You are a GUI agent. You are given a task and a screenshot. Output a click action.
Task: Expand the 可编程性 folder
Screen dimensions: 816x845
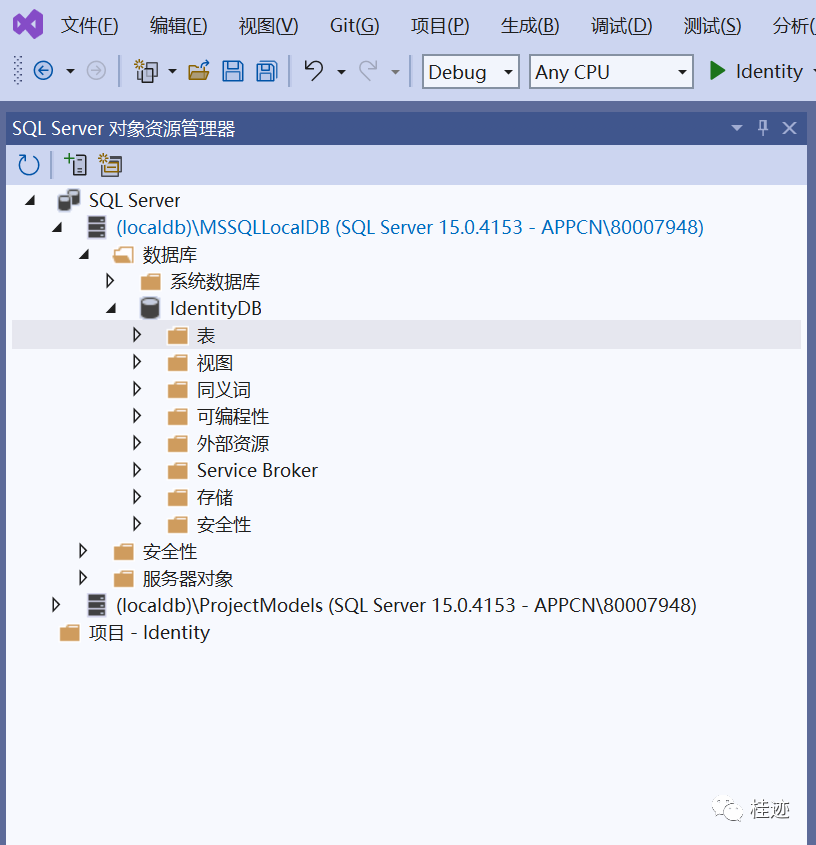[137, 415]
